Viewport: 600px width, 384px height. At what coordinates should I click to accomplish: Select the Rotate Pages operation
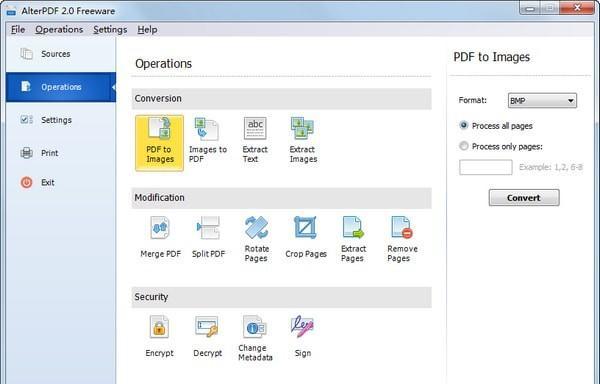click(x=256, y=239)
